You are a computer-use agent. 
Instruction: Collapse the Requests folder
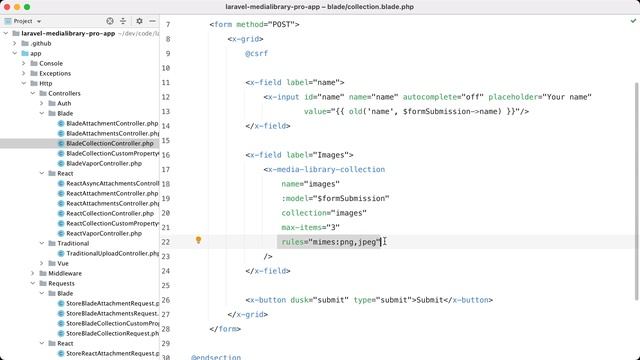(x=33, y=283)
